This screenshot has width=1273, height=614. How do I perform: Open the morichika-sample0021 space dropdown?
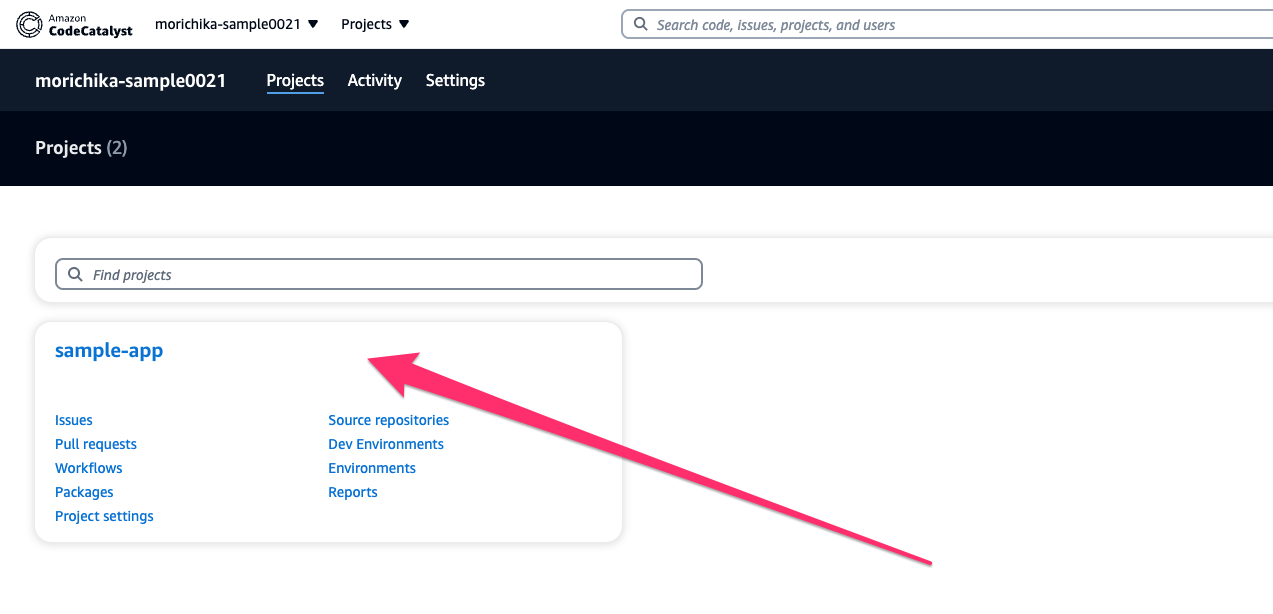(x=237, y=24)
